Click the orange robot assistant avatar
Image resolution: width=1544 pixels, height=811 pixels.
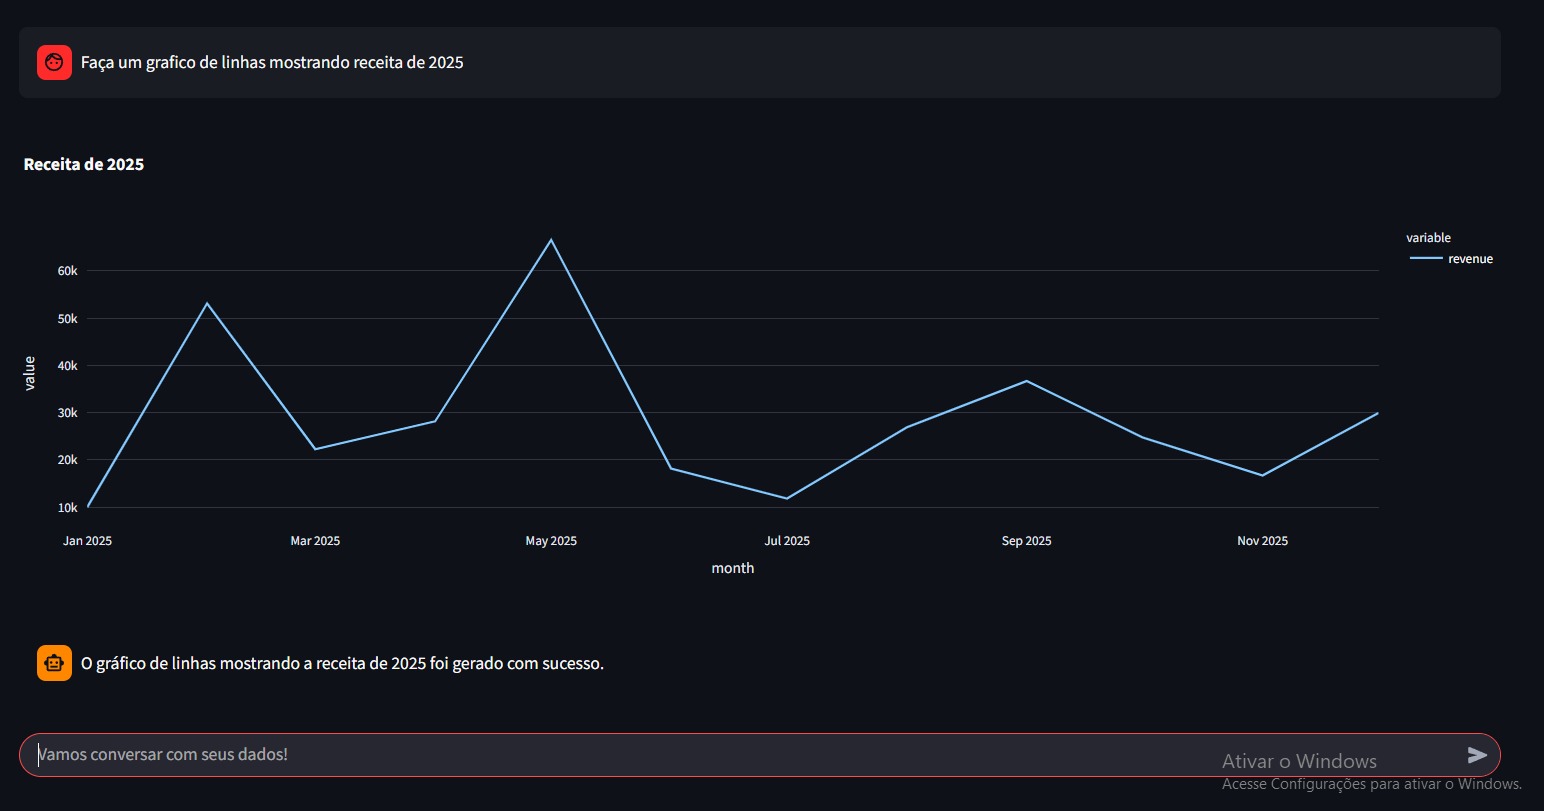pos(54,663)
